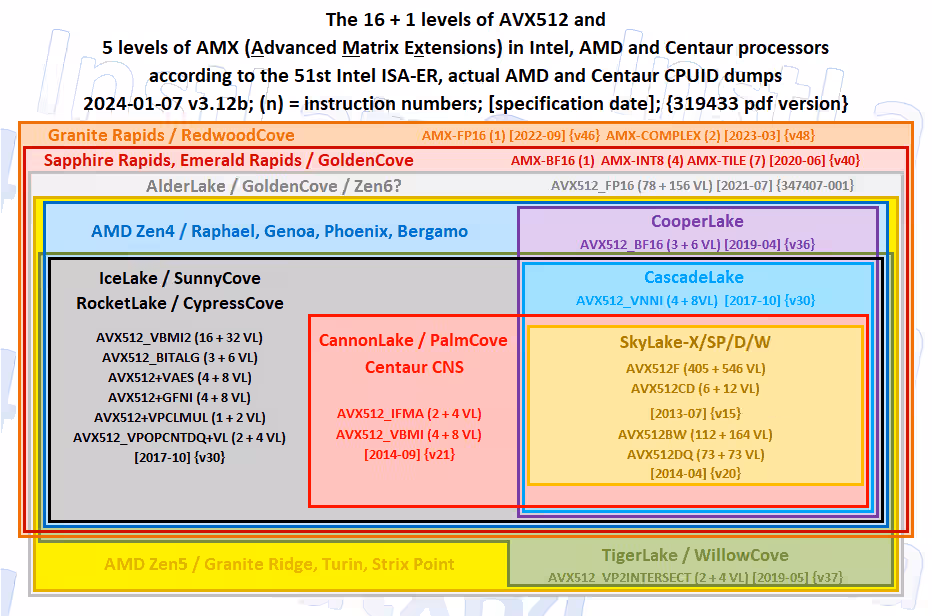Click 'AVX512_BF16 (3 + 6 VL)' line
This screenshot has width=932, height=616.
click(x=650, y=244)
